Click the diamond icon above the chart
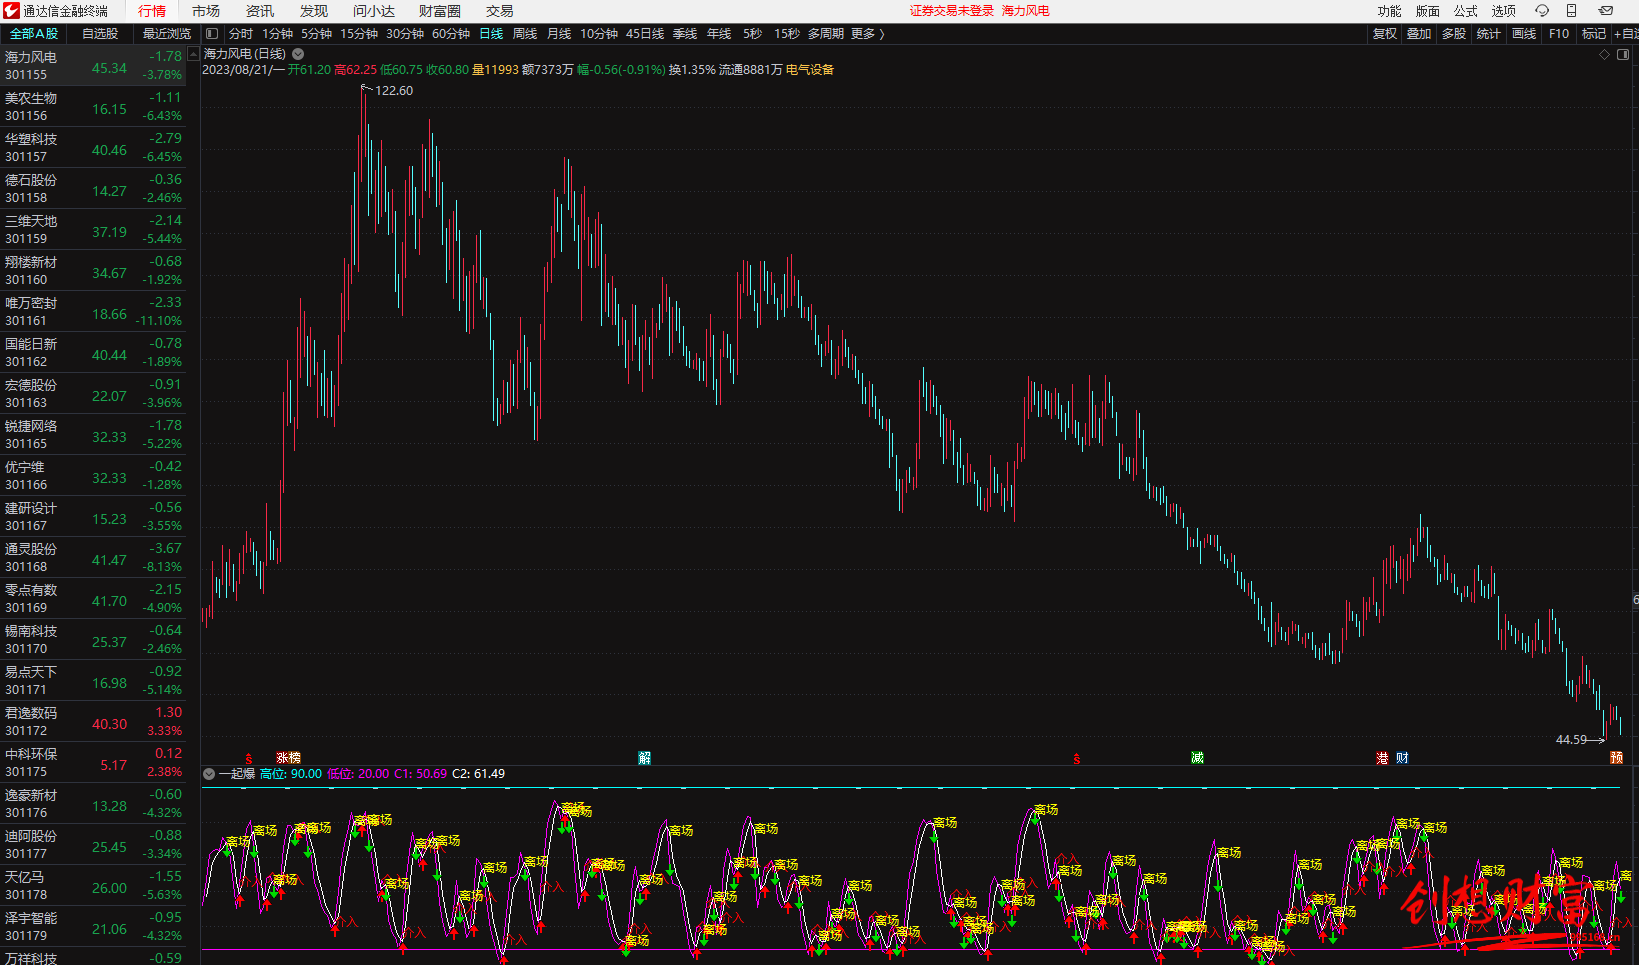 coord(1605,54)
